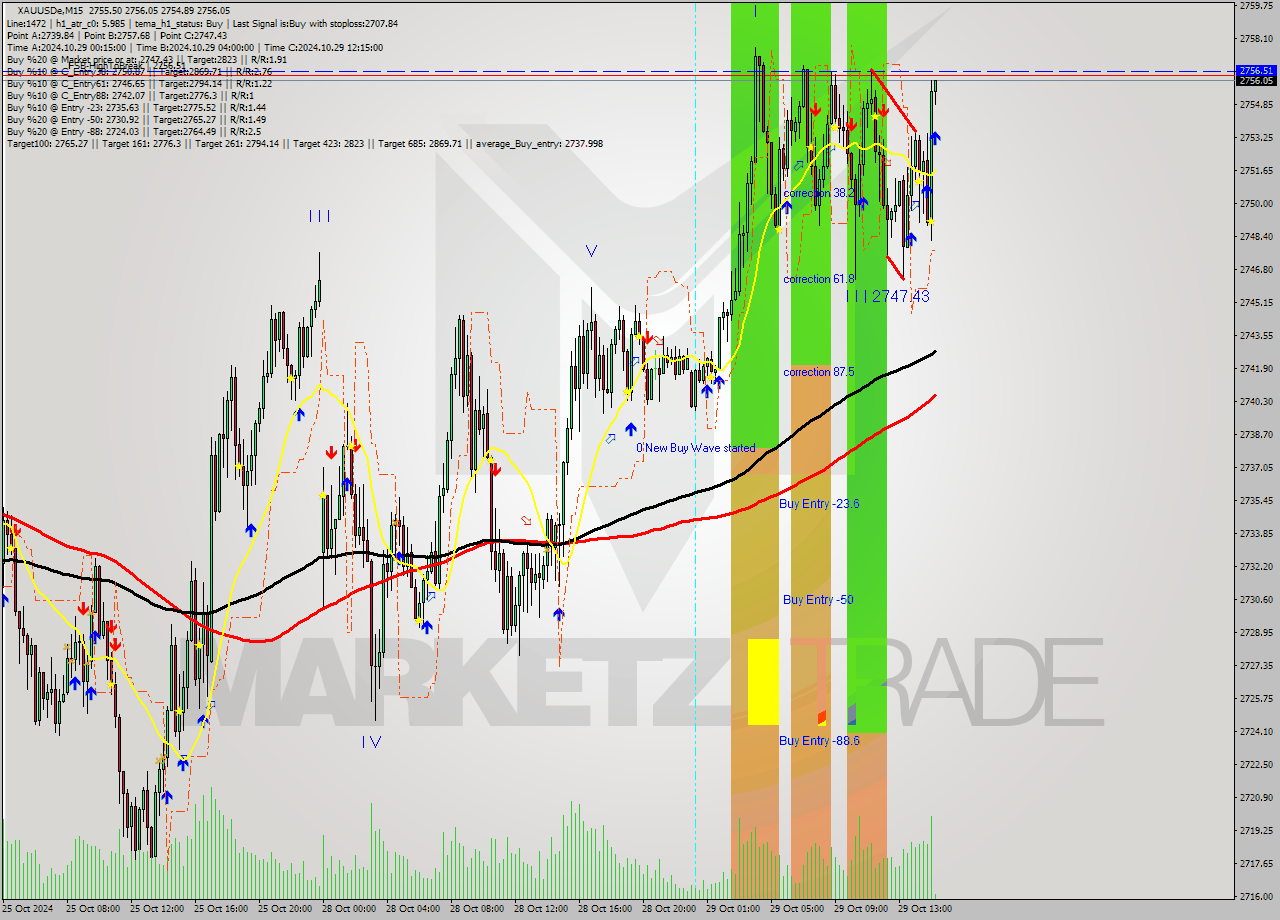Viewport: 1280px width, 920px height.
Task: Click the 2756.05 current price tag
Action: 1256,80
